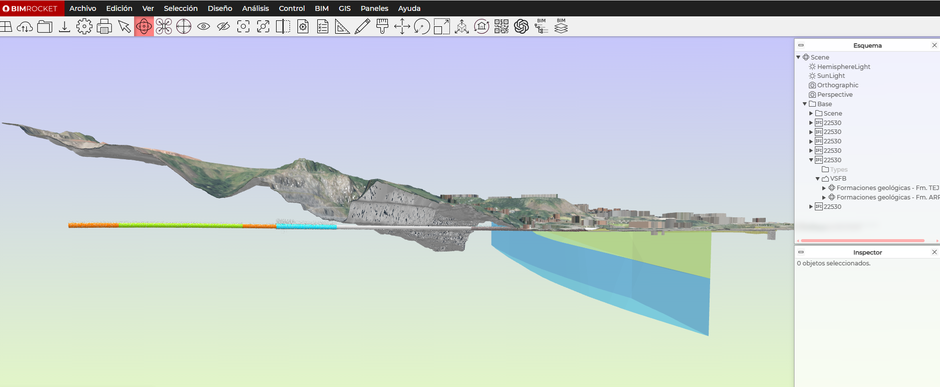Image resolution: width=940 pixels, height=387 pixels.
Task: Select the greyed Types folder
Action: coord(839,170)
